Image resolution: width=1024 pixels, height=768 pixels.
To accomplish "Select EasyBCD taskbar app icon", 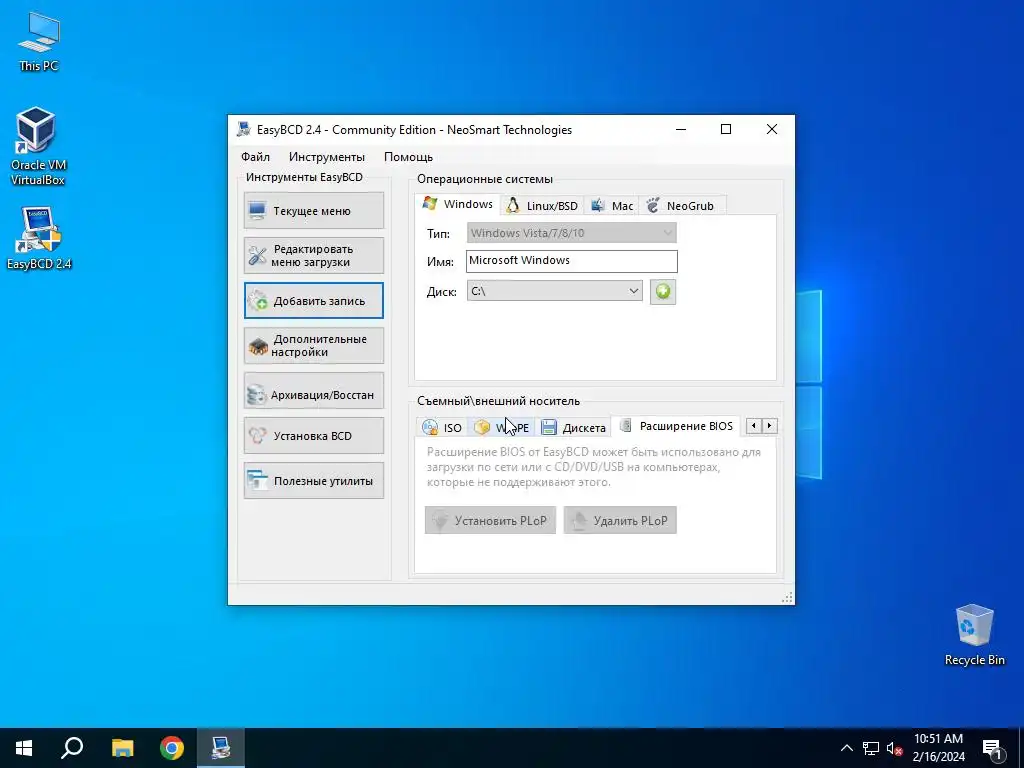I will pos(221,748).
